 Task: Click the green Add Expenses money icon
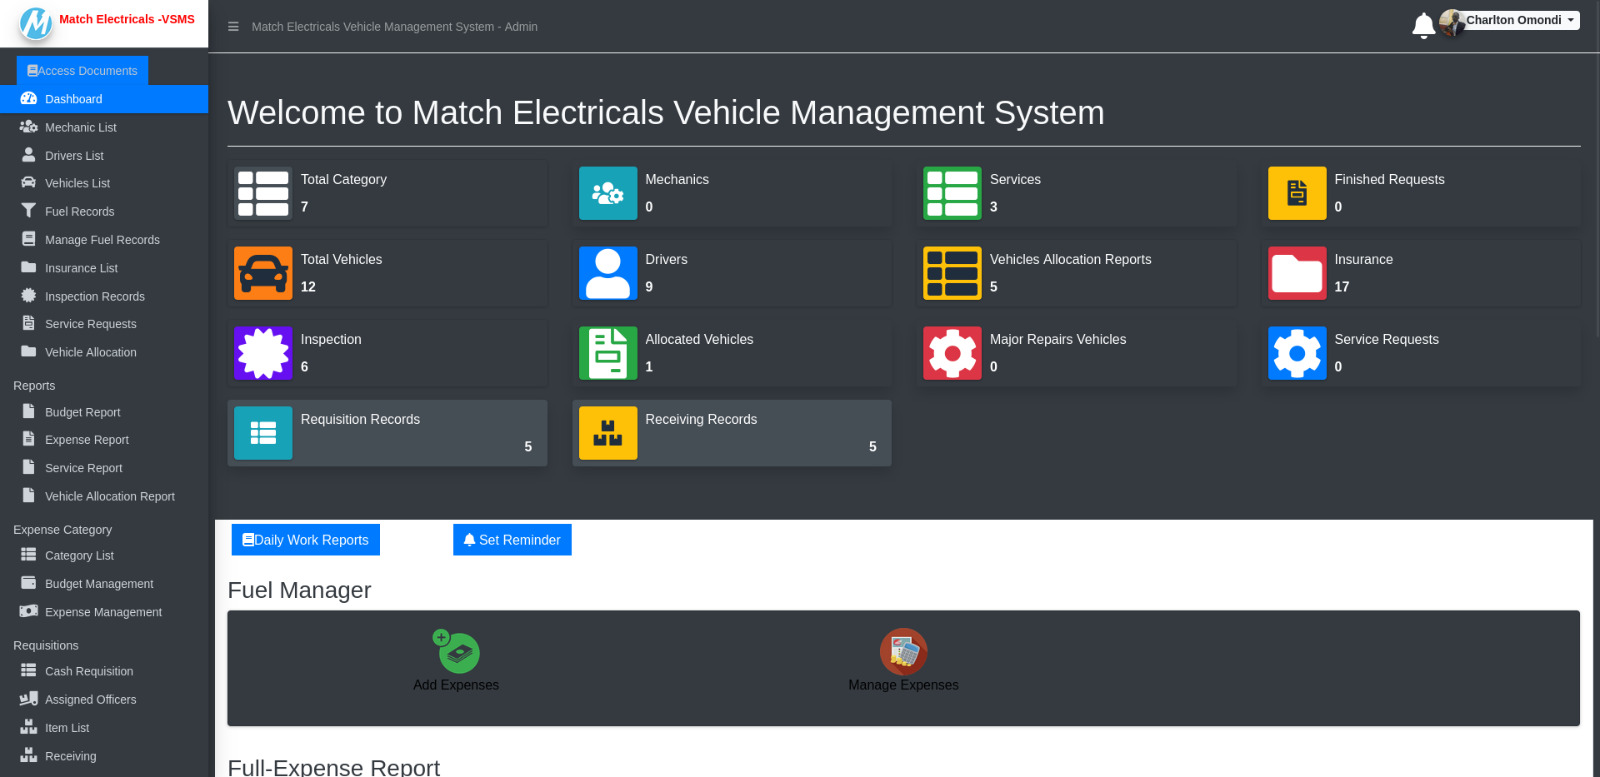(456, 651)
